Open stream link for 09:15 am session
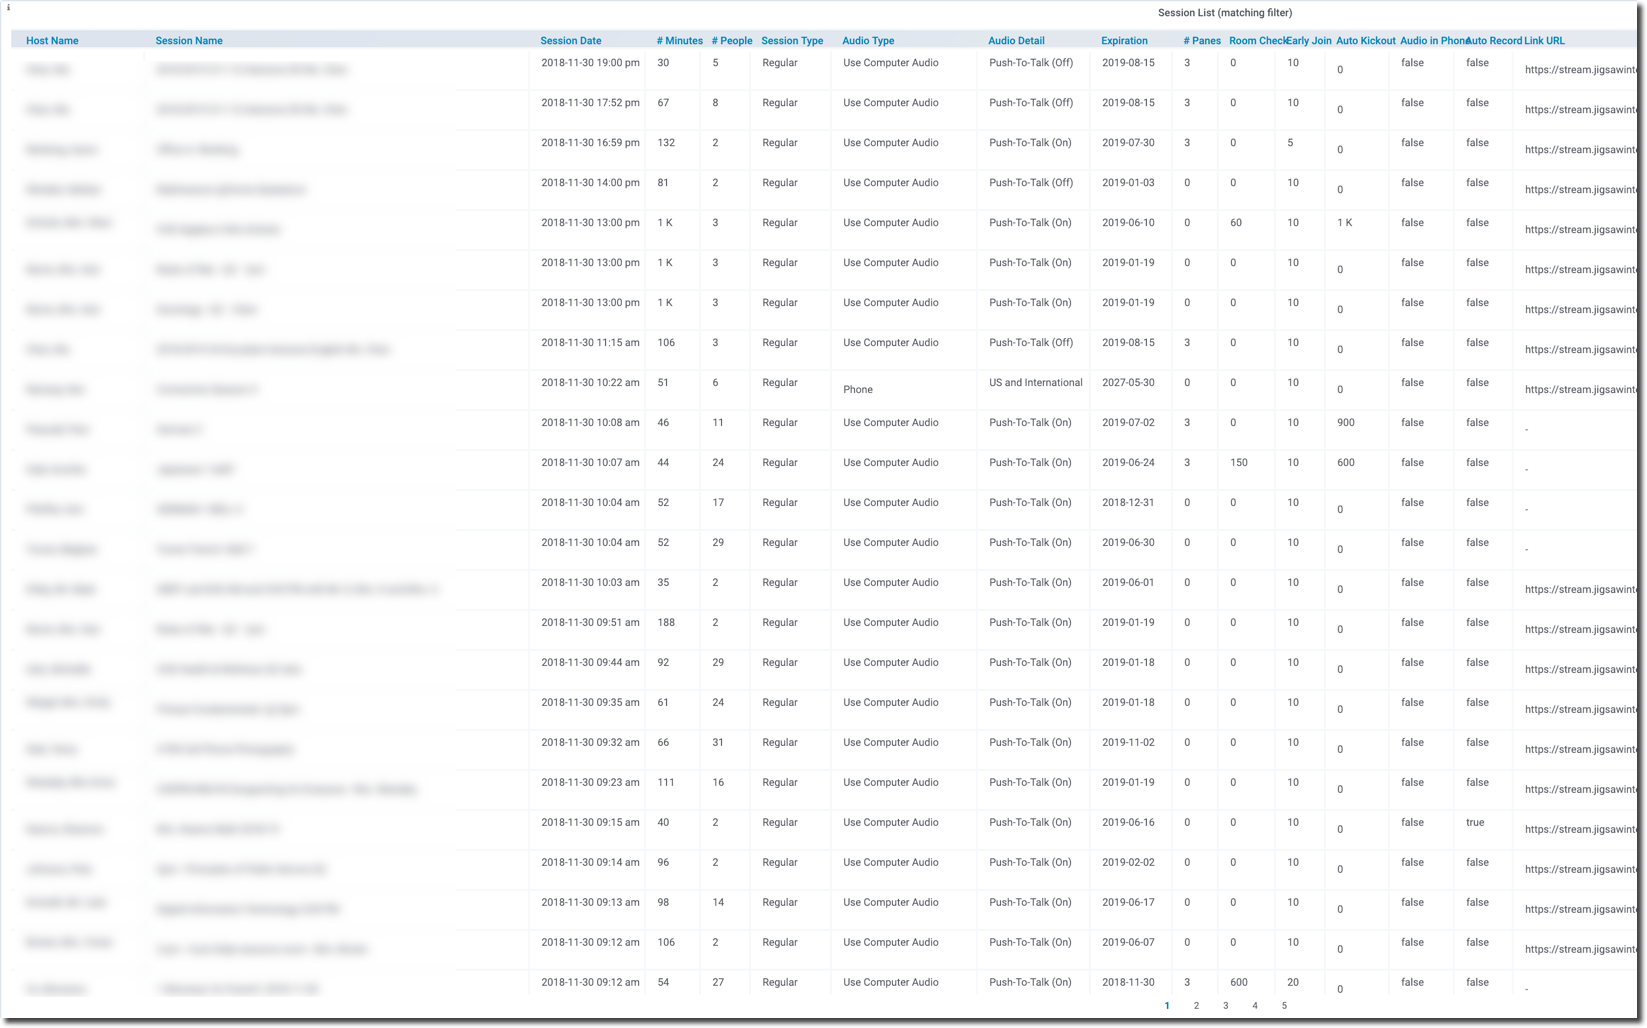 pos(1580,830)
